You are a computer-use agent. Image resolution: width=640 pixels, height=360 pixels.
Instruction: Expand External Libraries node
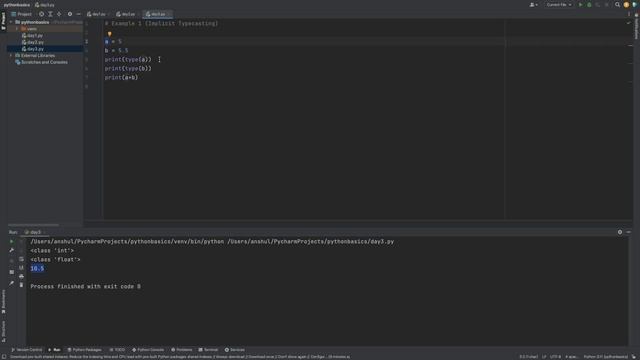[x=11, y=55]
